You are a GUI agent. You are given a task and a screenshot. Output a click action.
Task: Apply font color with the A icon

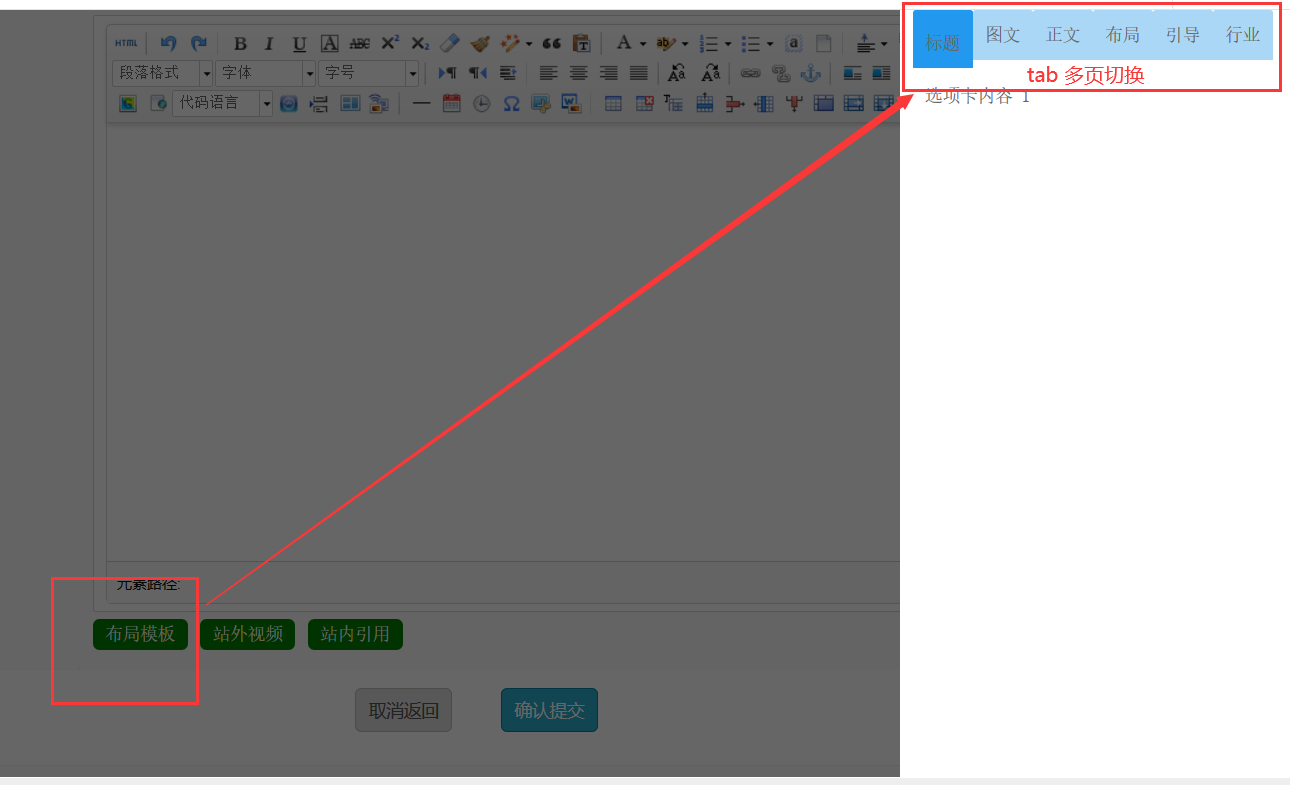click(x=623, y=43)
